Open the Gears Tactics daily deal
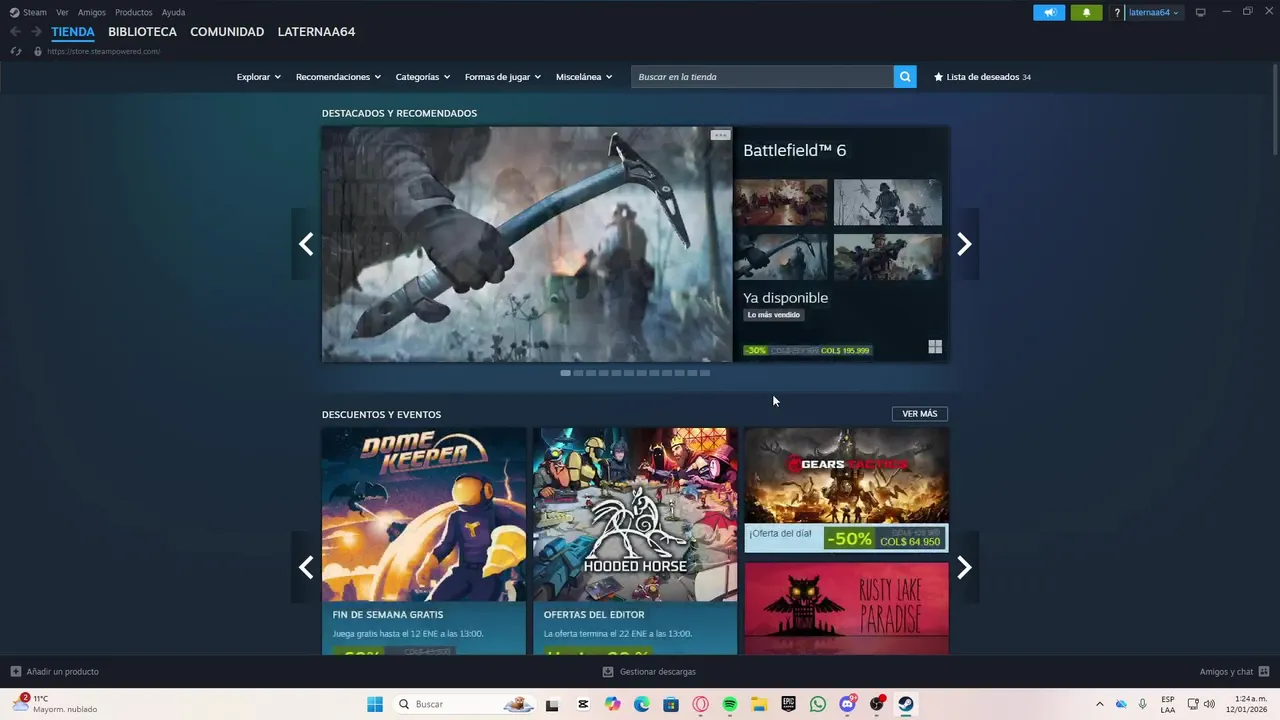 (846, 490)
